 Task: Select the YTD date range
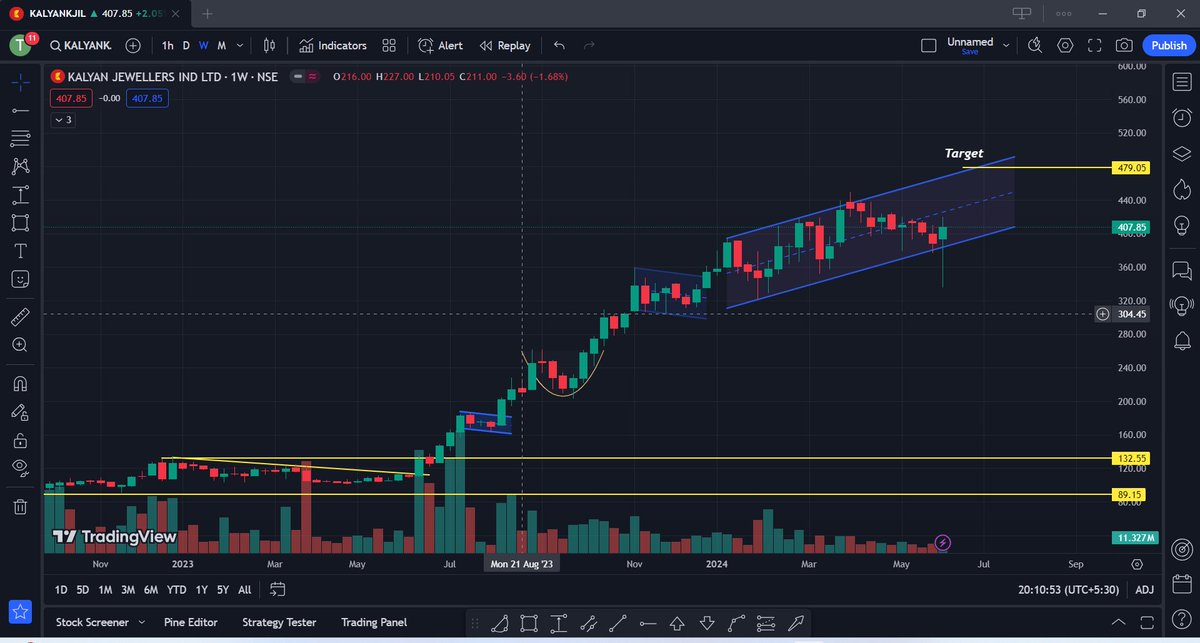coord(176,590)
